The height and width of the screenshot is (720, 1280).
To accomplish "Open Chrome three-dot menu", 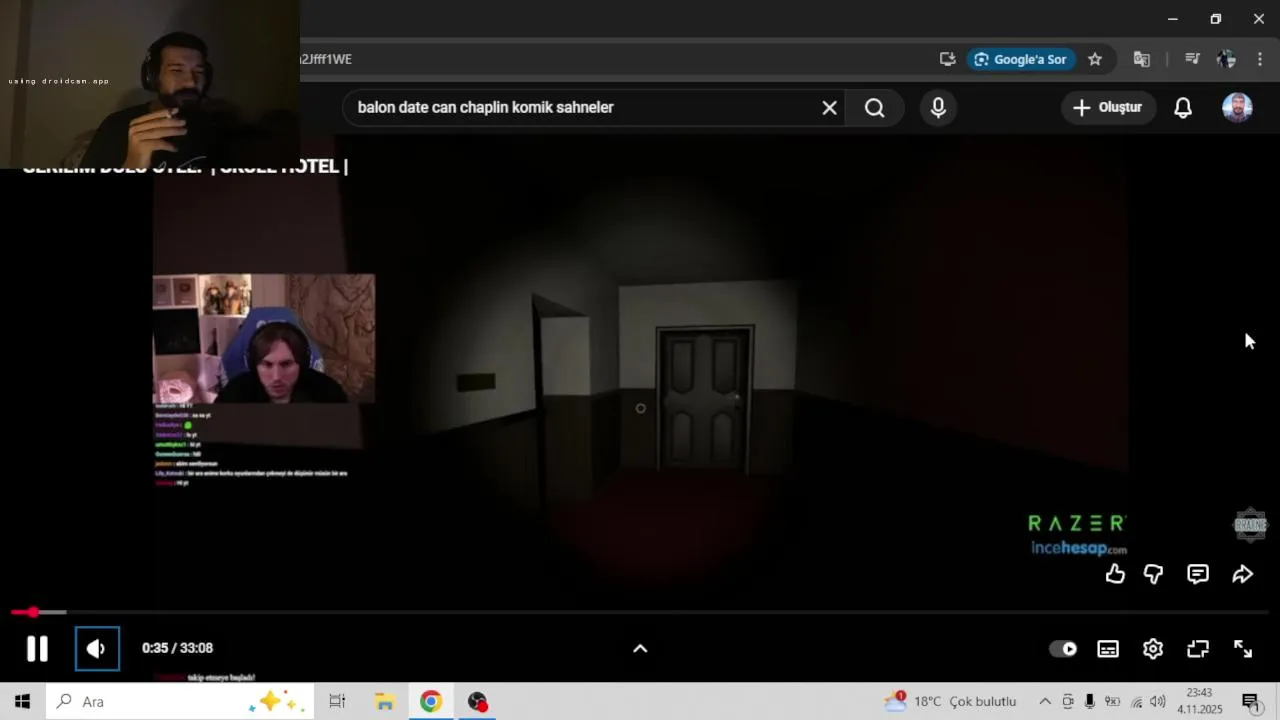I will coord(1260,59).
